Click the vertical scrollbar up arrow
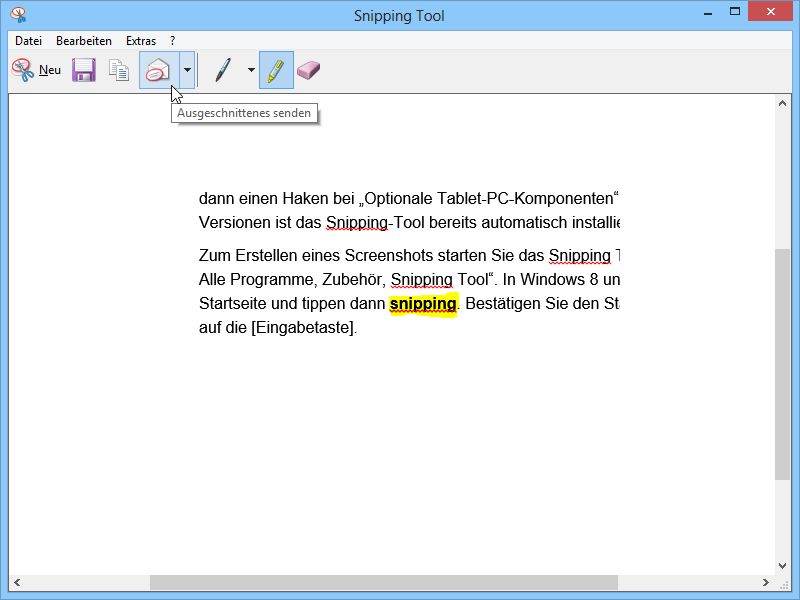 [x=782, y=104]
